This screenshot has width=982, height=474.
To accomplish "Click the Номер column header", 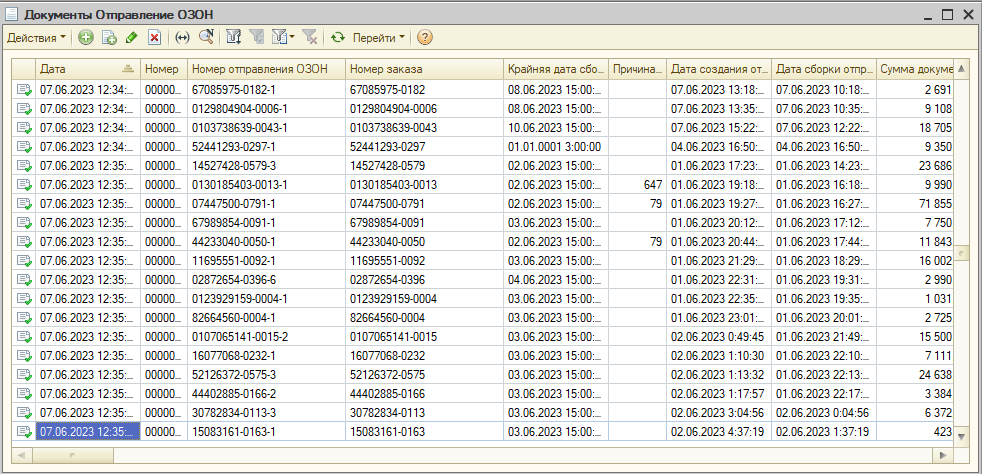I will coord(163,69).
